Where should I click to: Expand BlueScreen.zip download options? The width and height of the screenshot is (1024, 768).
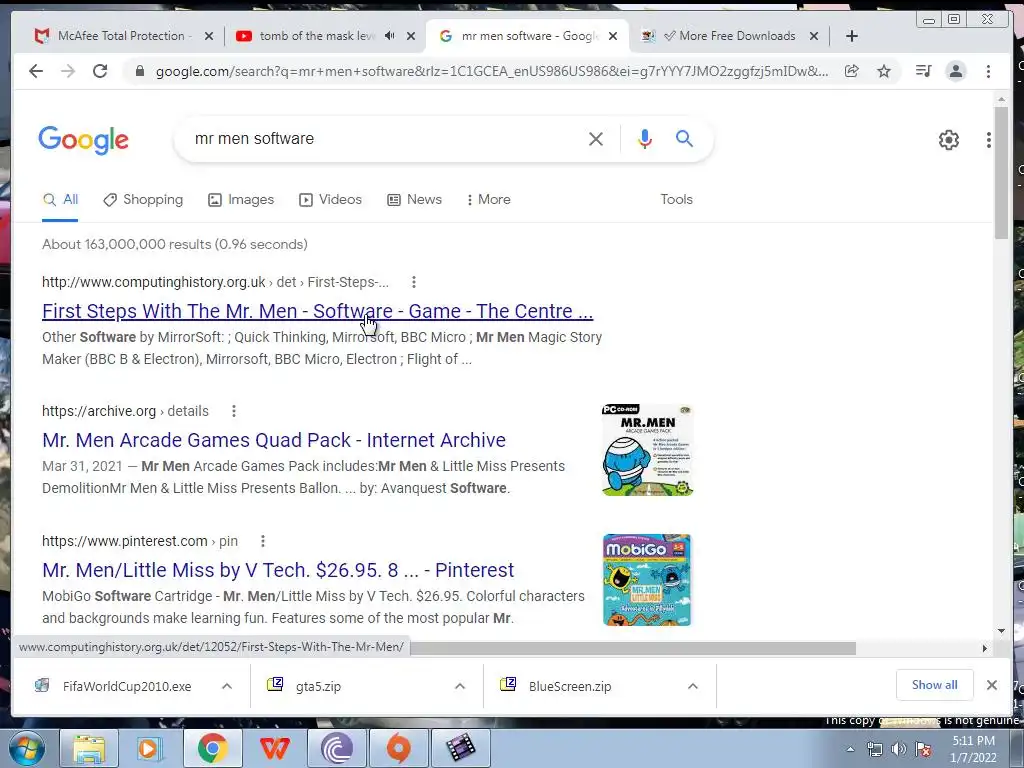(x=693, y=686)
